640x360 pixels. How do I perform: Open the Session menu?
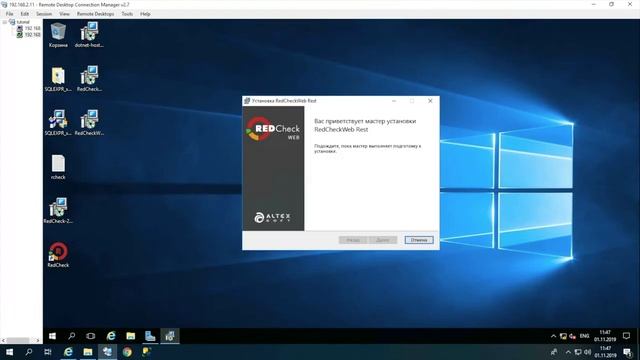(x=44, y=14)
